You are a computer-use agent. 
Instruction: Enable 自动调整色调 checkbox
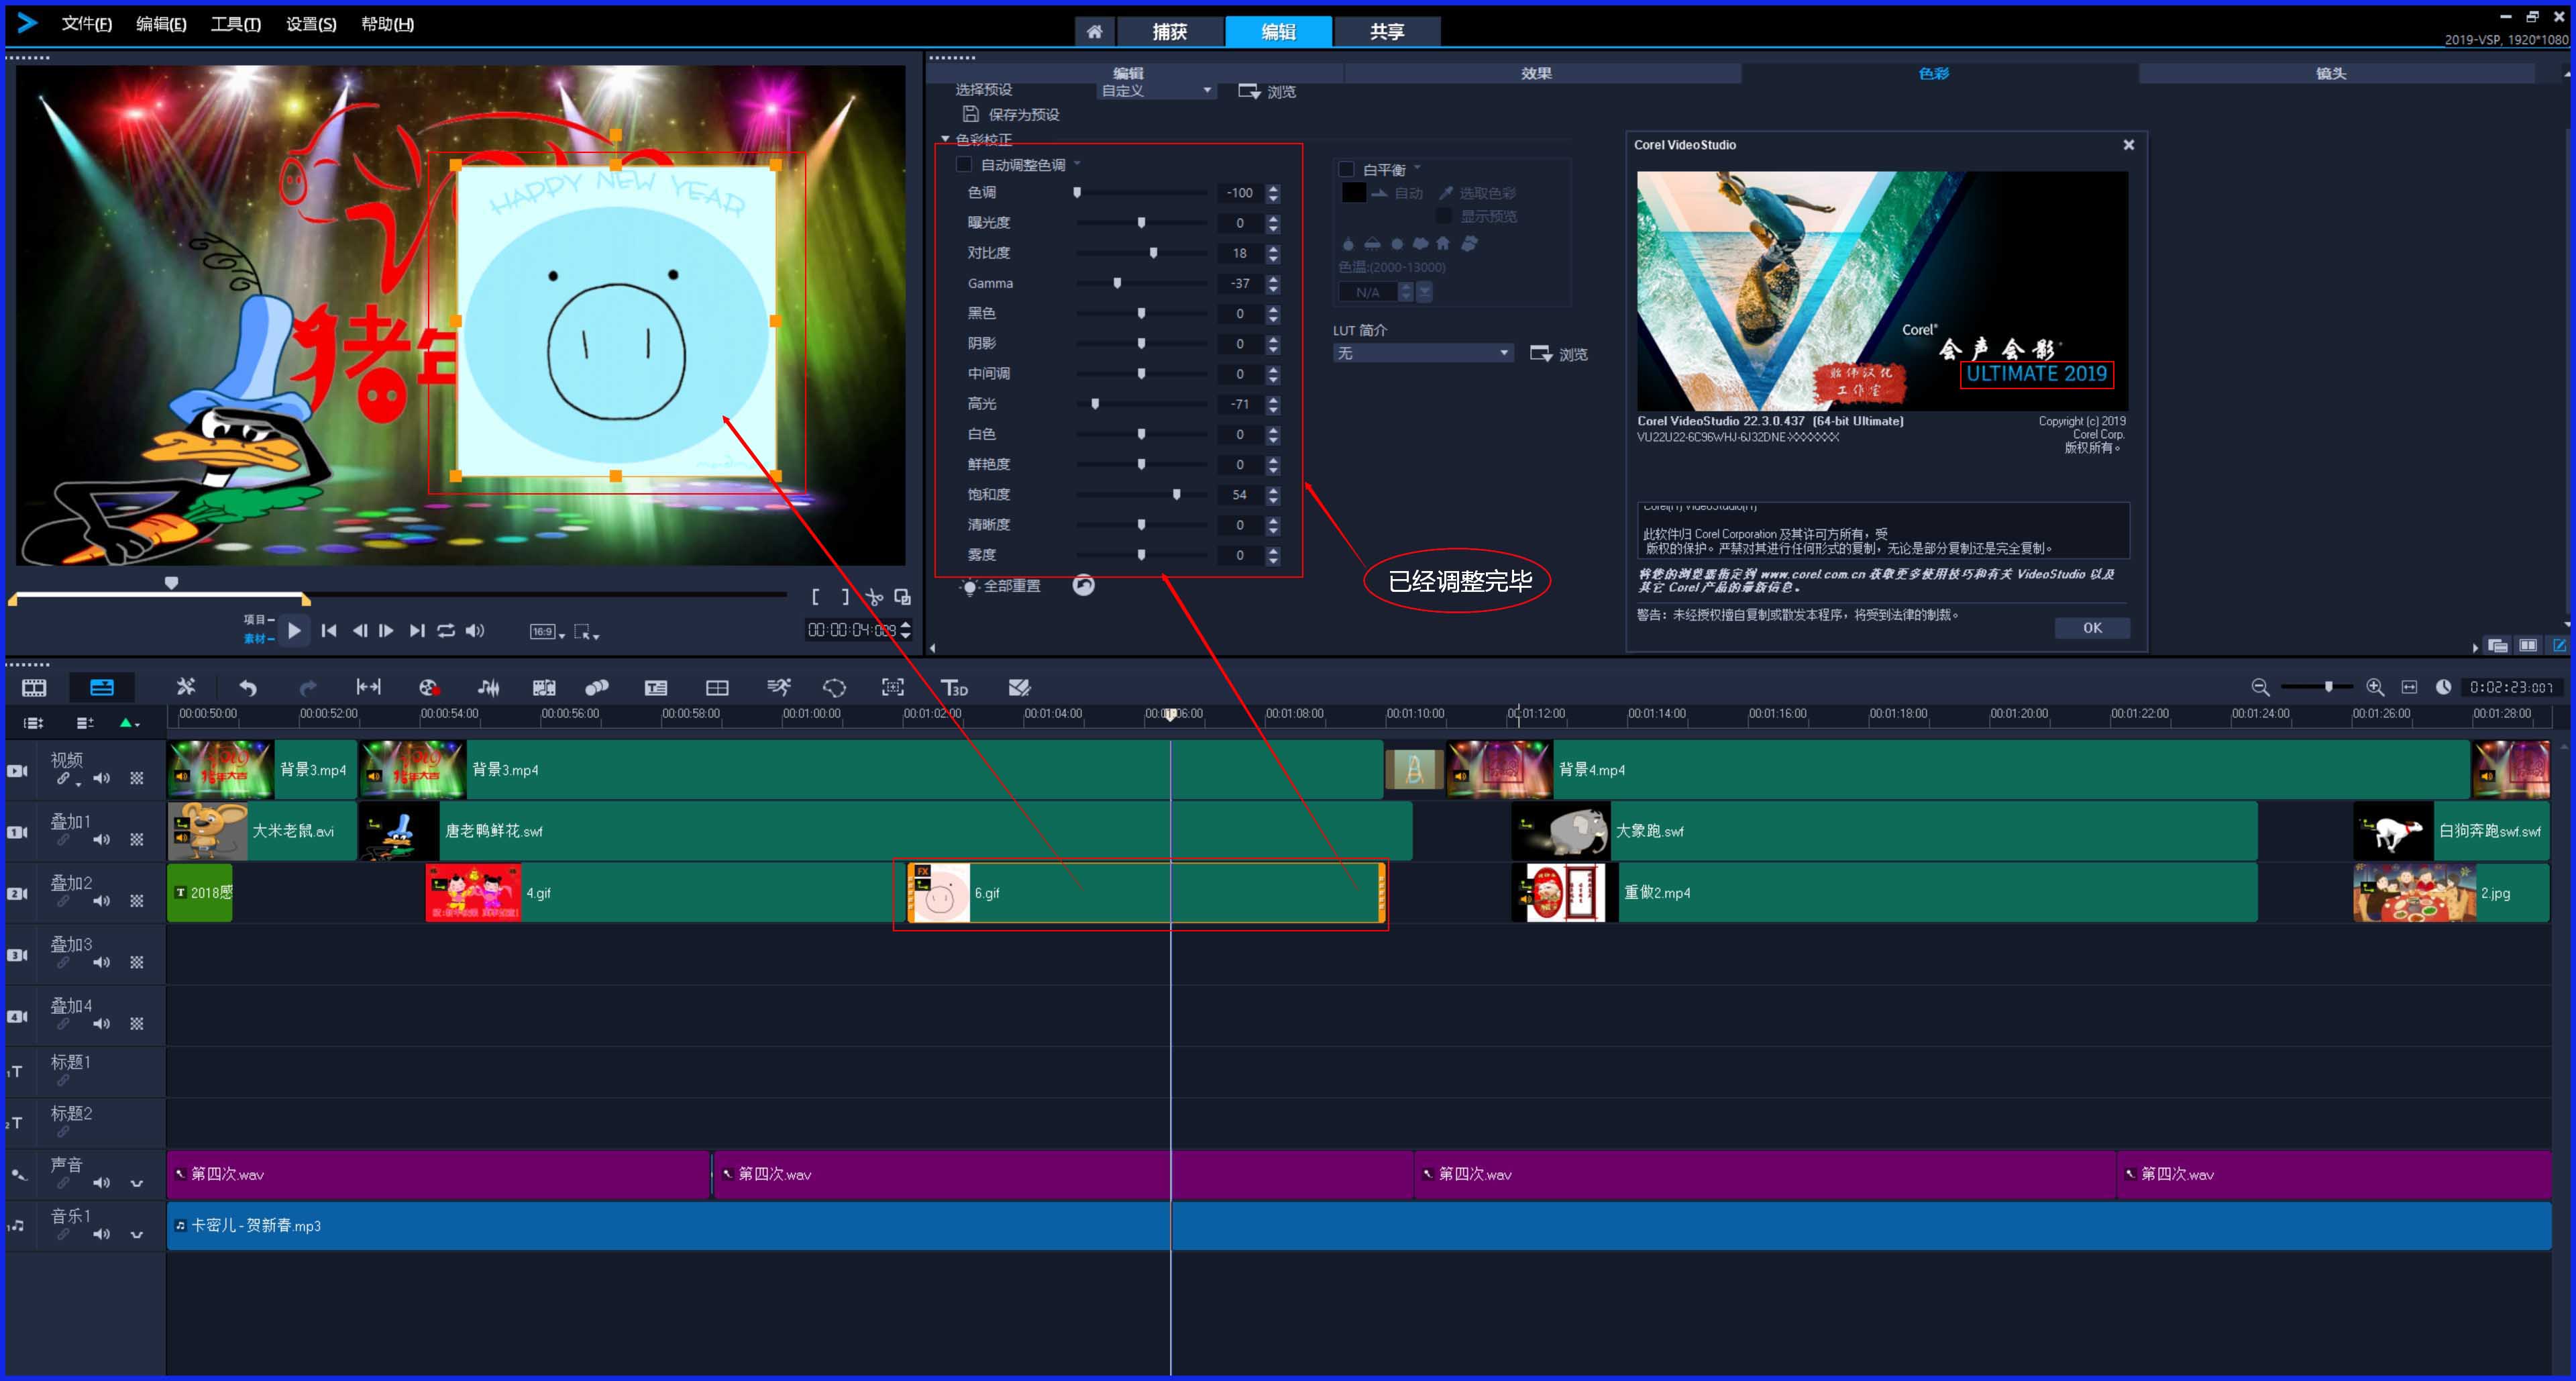(964, 165)
